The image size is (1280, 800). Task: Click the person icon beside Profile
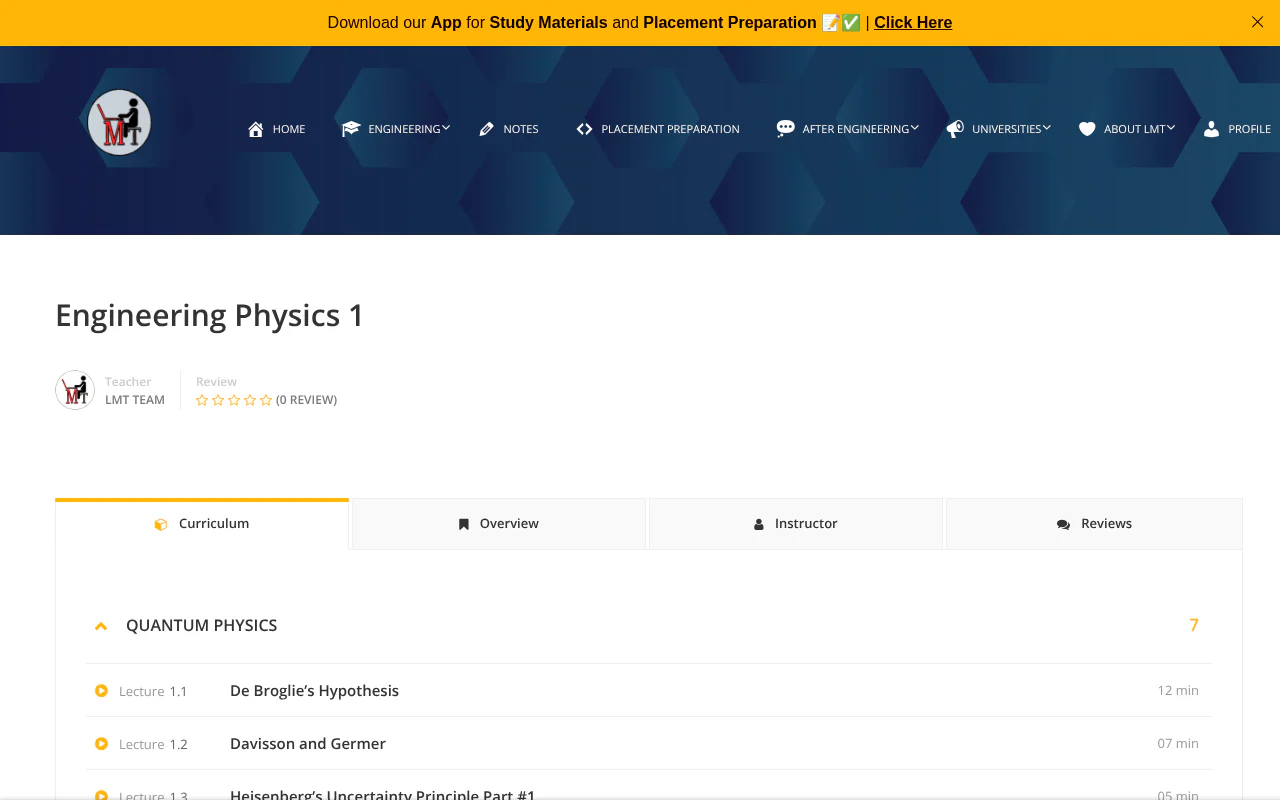click(x=1211, y=129)
